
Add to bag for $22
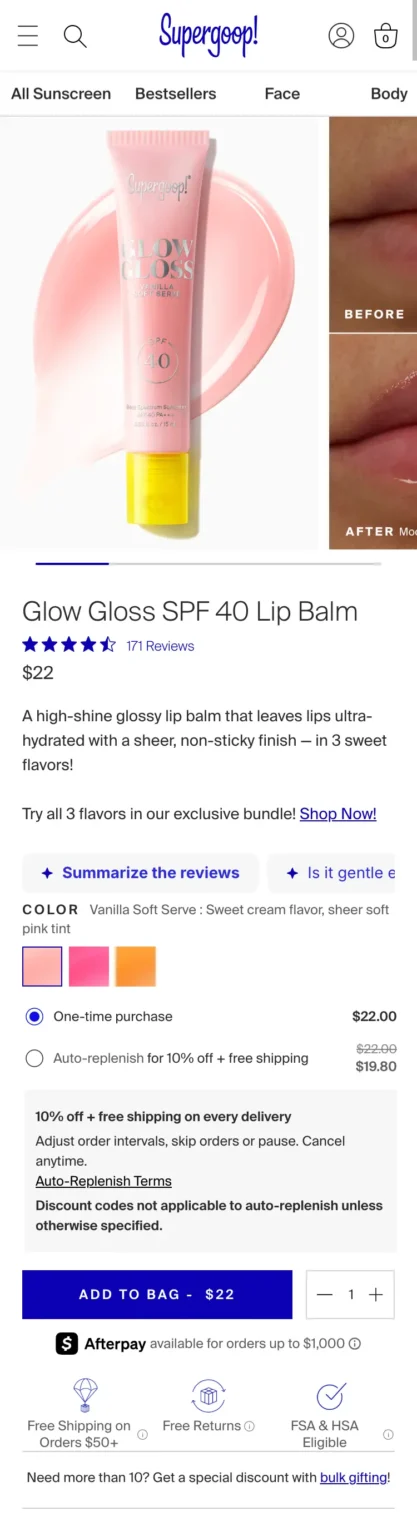[x=157, y=1294]
